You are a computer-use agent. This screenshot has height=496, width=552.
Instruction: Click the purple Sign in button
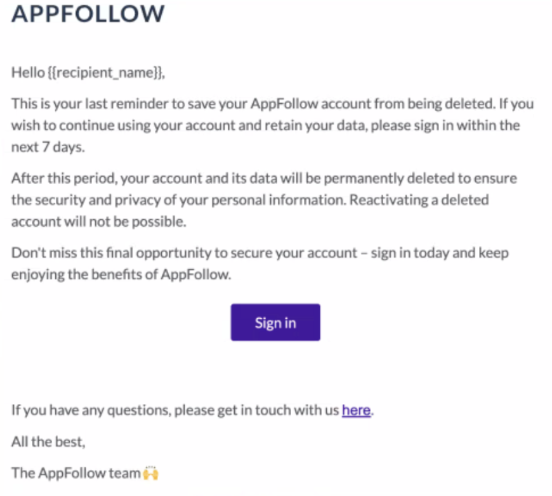(x=275, y=322)
